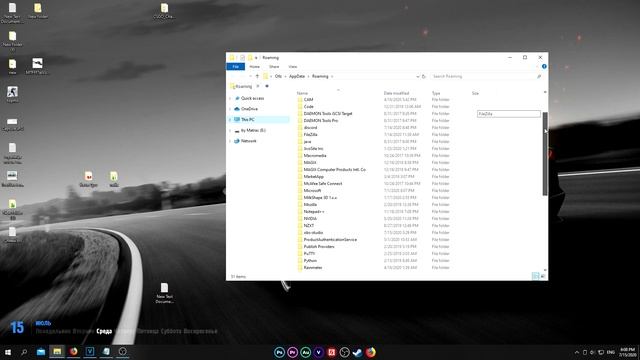Switch to the Share ribbon tab
640x360 pixels.
tap(274, 67)
